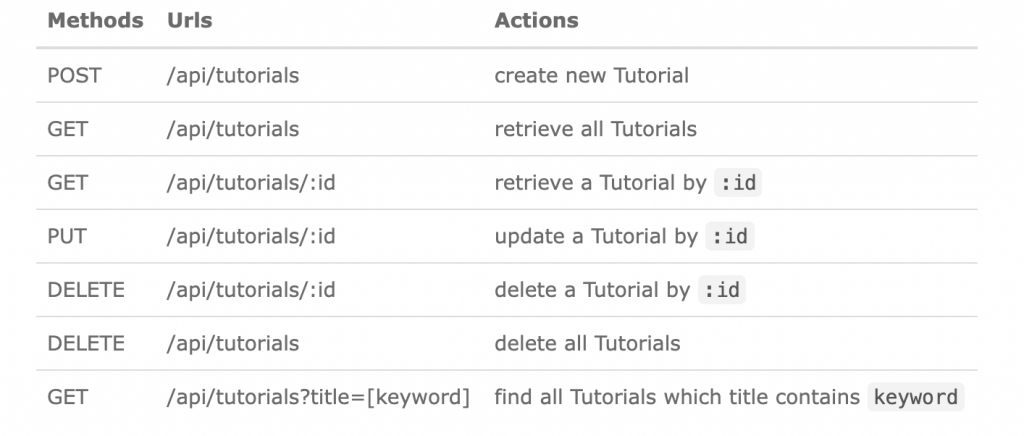The image size is (1024, 436).
Task: Click /api/tutorials/:id URL in PUT row
Action: 251,236
